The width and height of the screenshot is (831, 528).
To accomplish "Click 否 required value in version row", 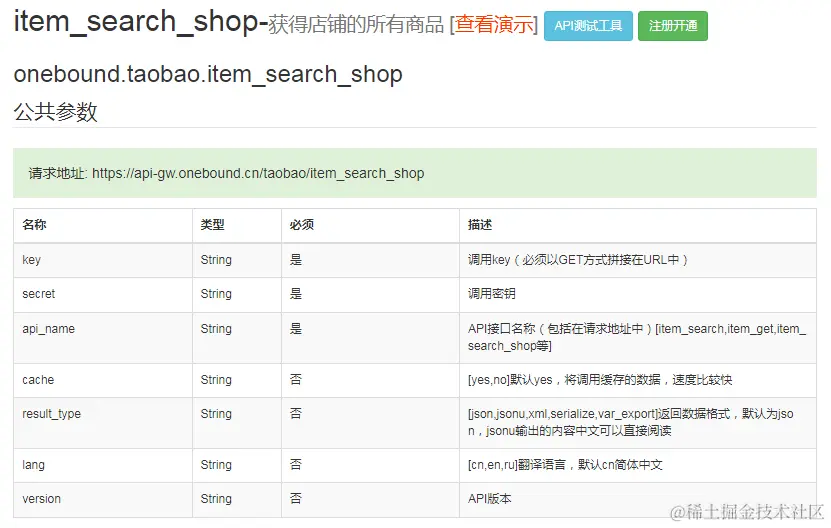I will coord(296,499).
